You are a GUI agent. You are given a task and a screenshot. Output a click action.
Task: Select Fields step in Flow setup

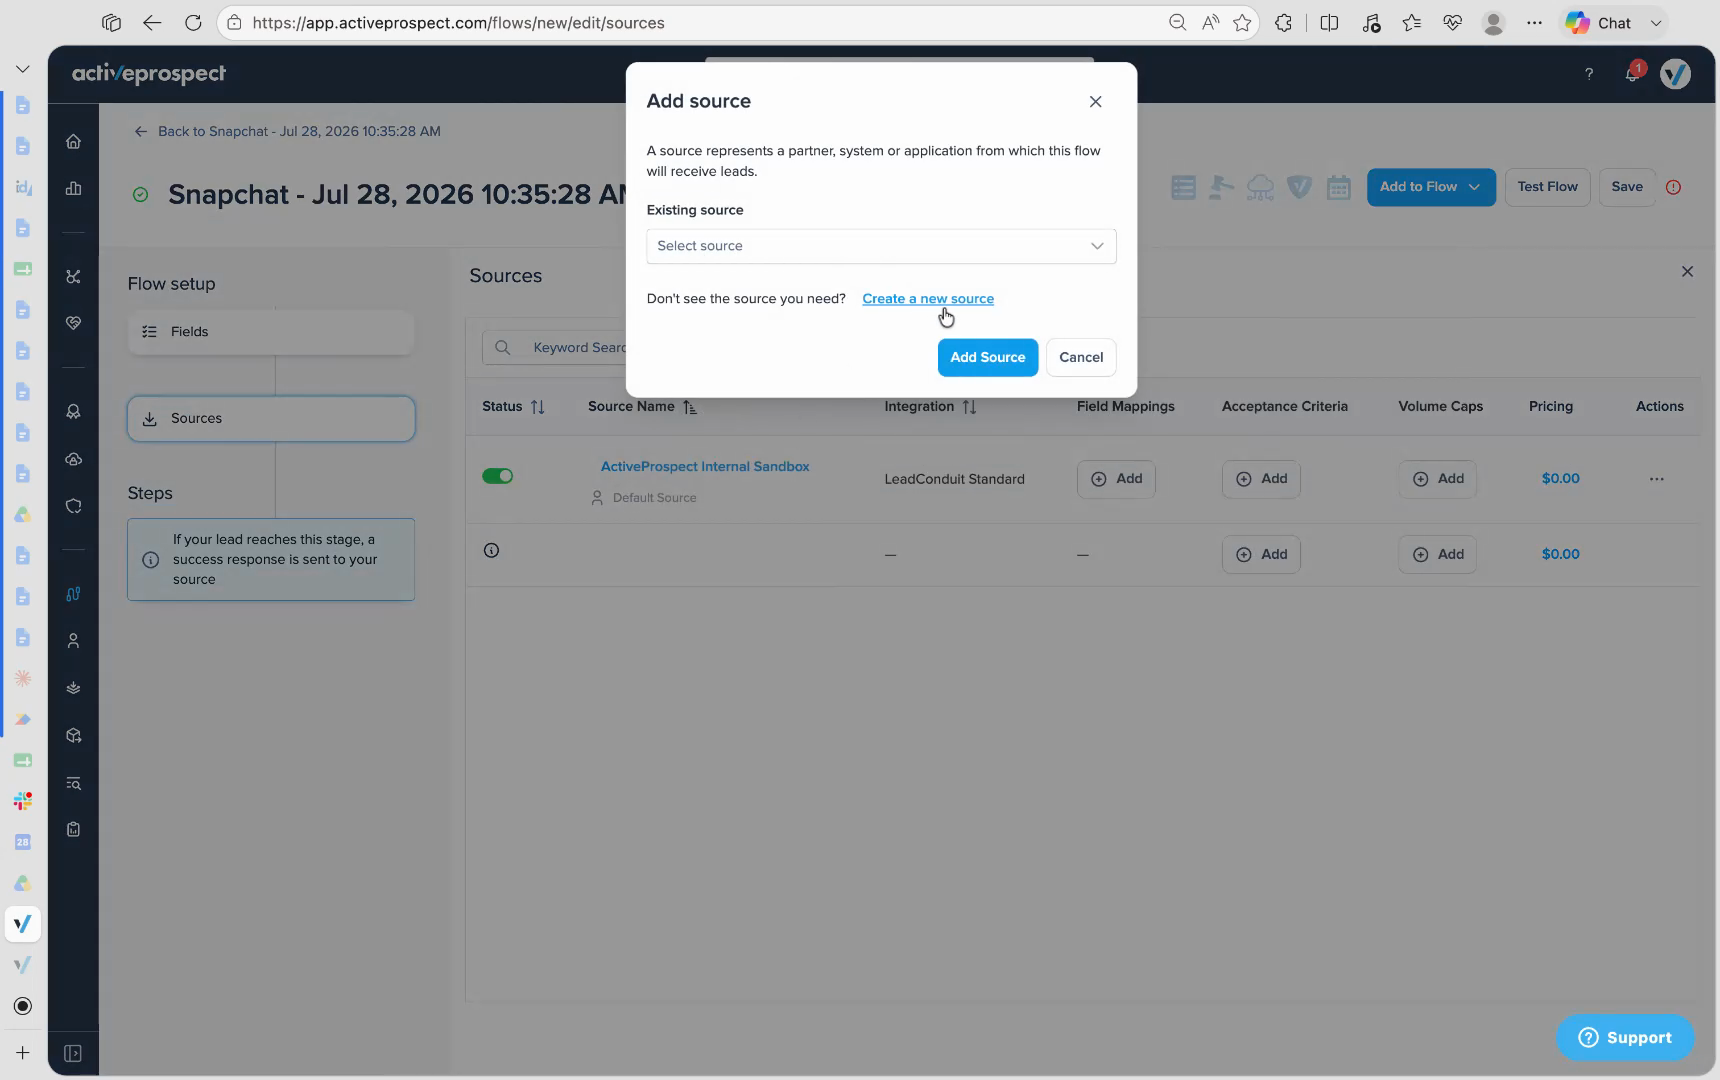pos(271,332)
